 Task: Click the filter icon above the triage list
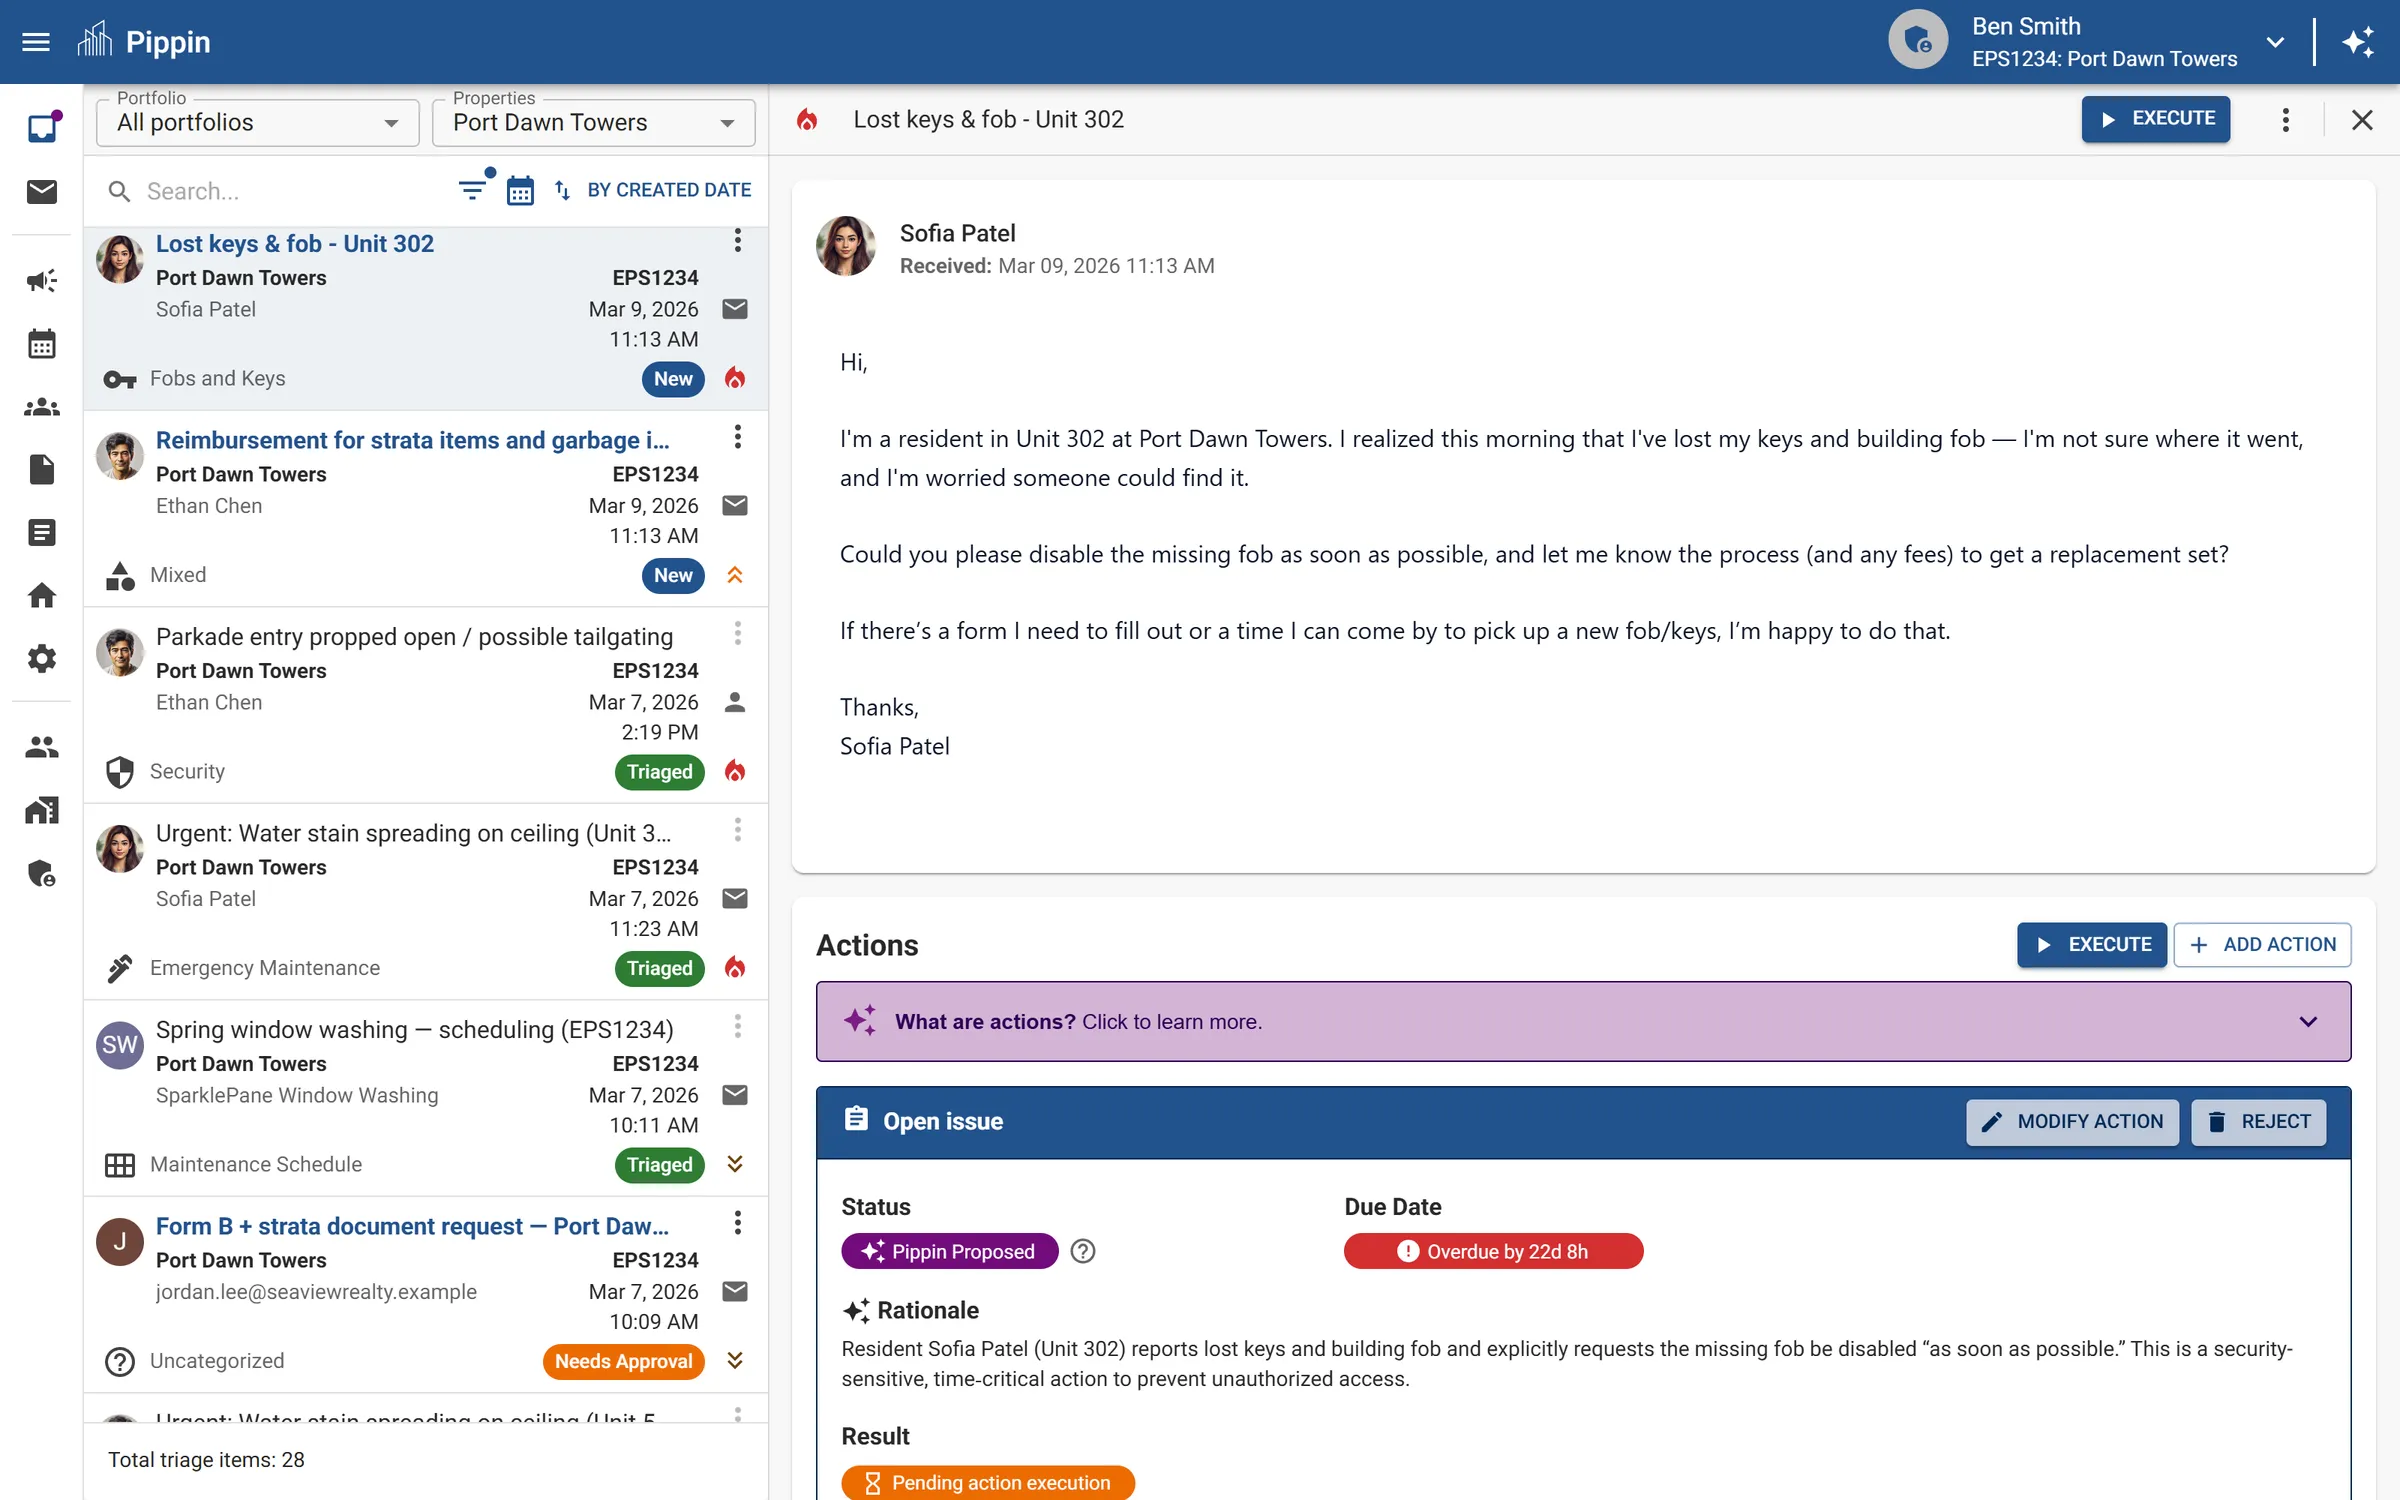[472, 189]
